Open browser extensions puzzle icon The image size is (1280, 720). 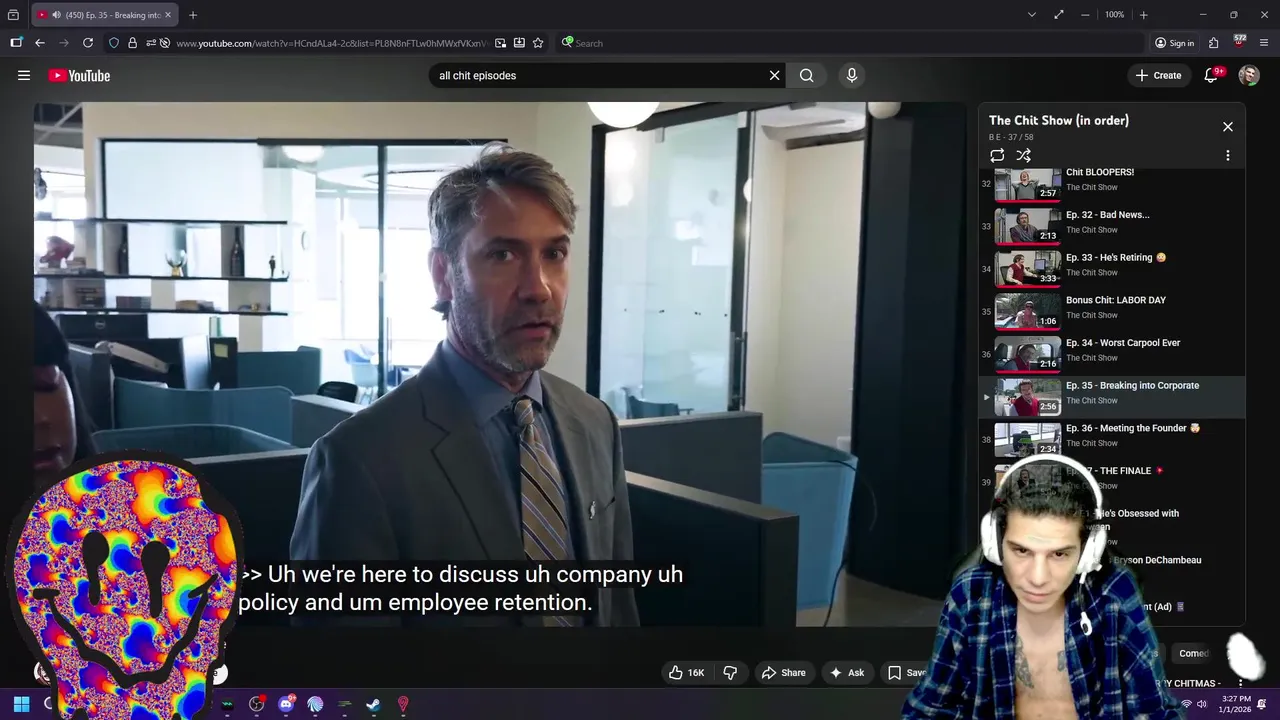tap(1213, 43)
